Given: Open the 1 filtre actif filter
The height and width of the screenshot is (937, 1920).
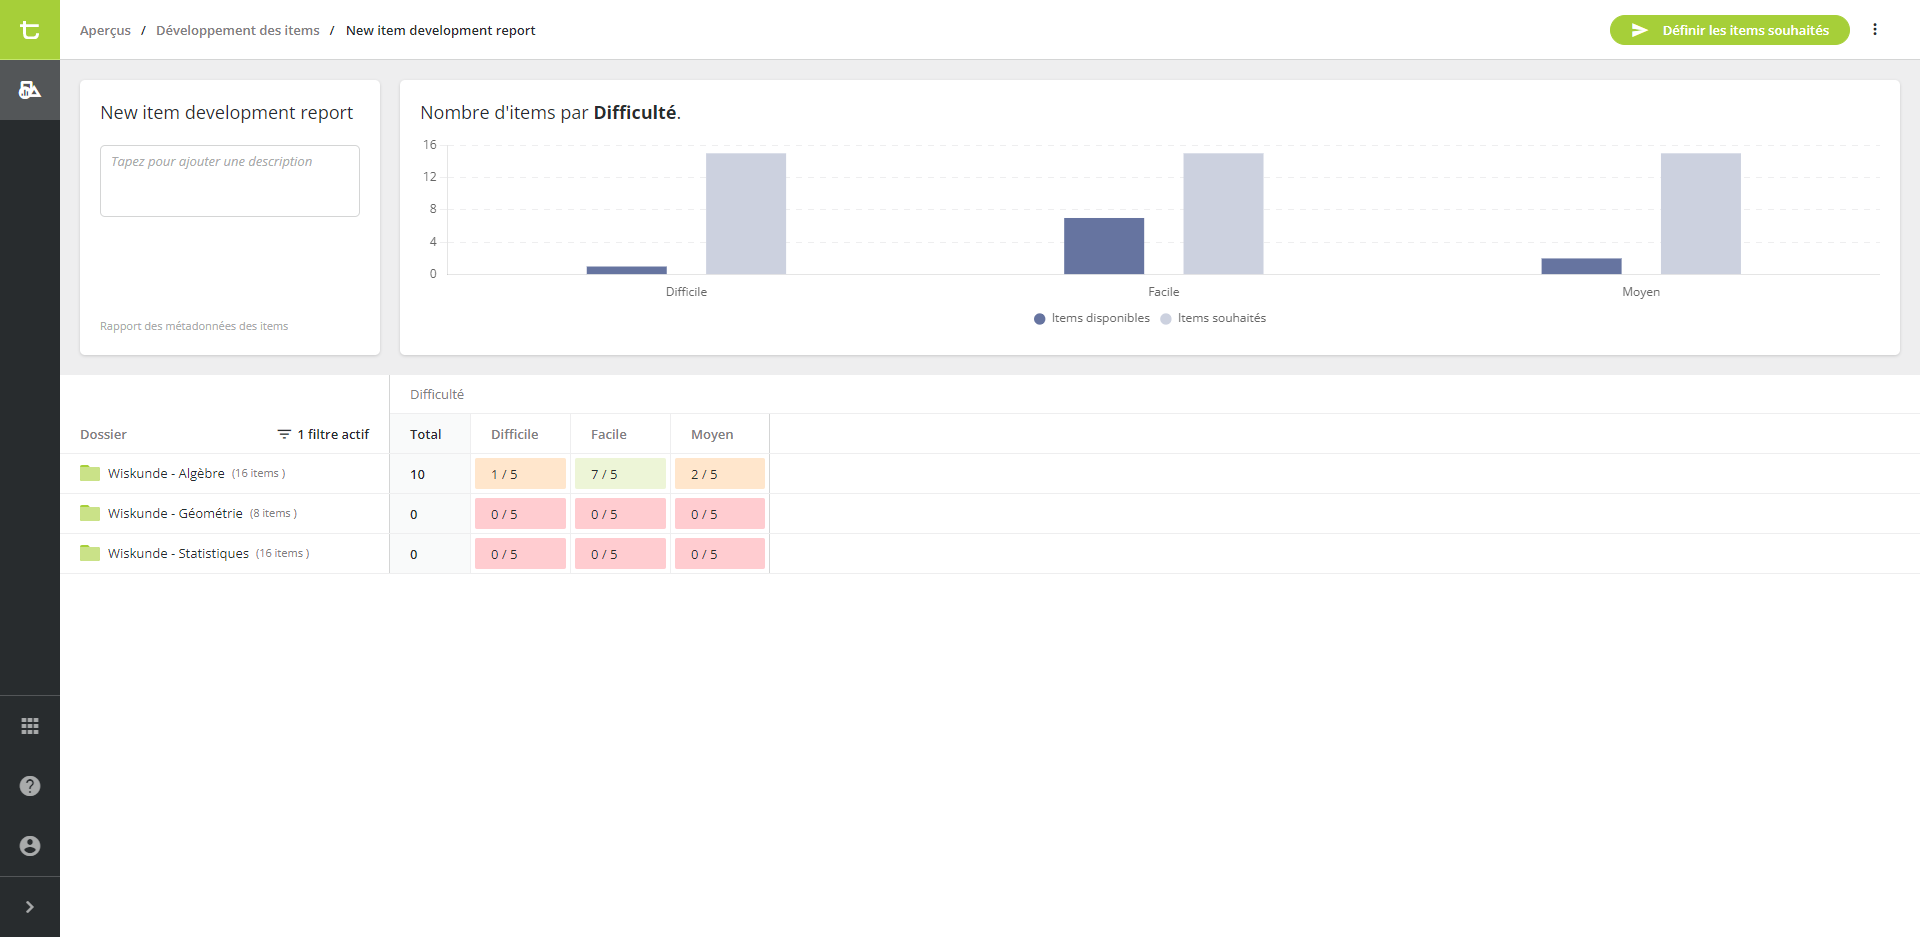Looking at the screenshot, I should [x=323, y=434].
